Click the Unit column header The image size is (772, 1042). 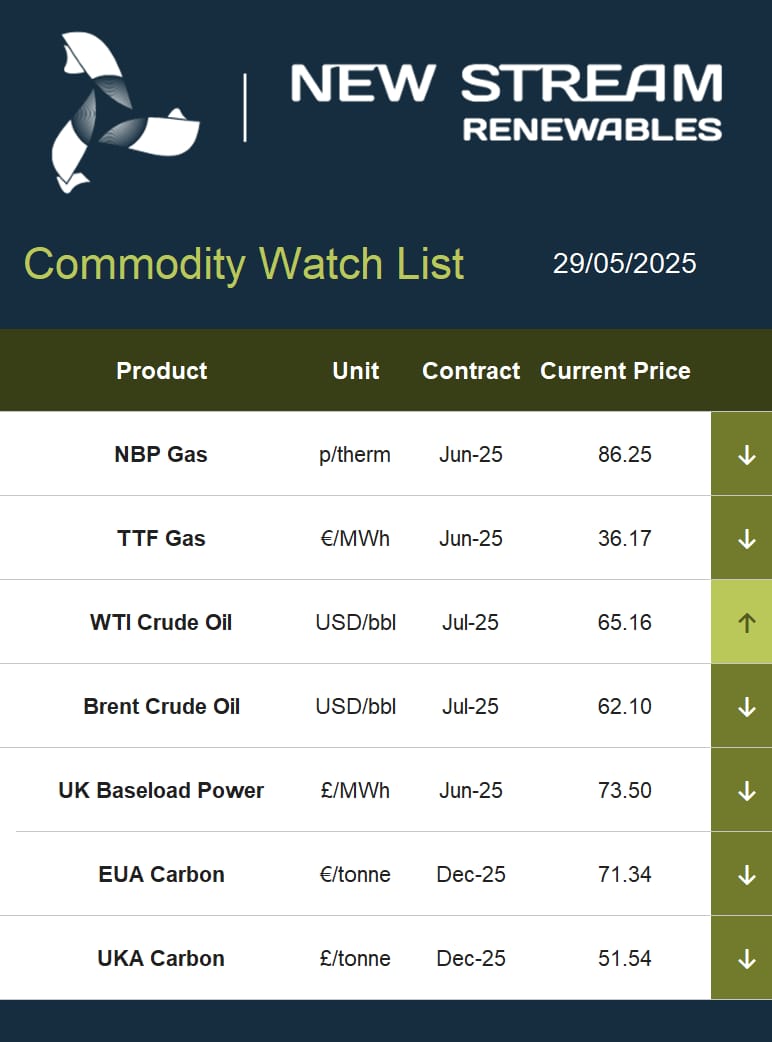coord(355,371)
